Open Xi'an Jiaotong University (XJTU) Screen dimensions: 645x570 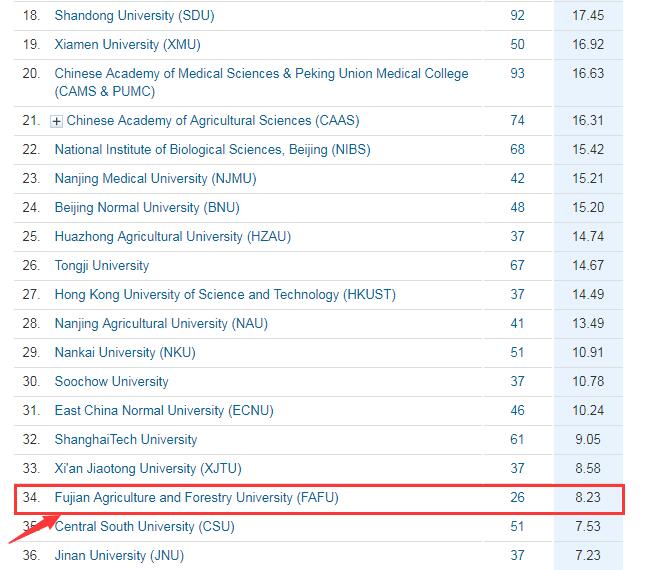click(x=148, y=469)
